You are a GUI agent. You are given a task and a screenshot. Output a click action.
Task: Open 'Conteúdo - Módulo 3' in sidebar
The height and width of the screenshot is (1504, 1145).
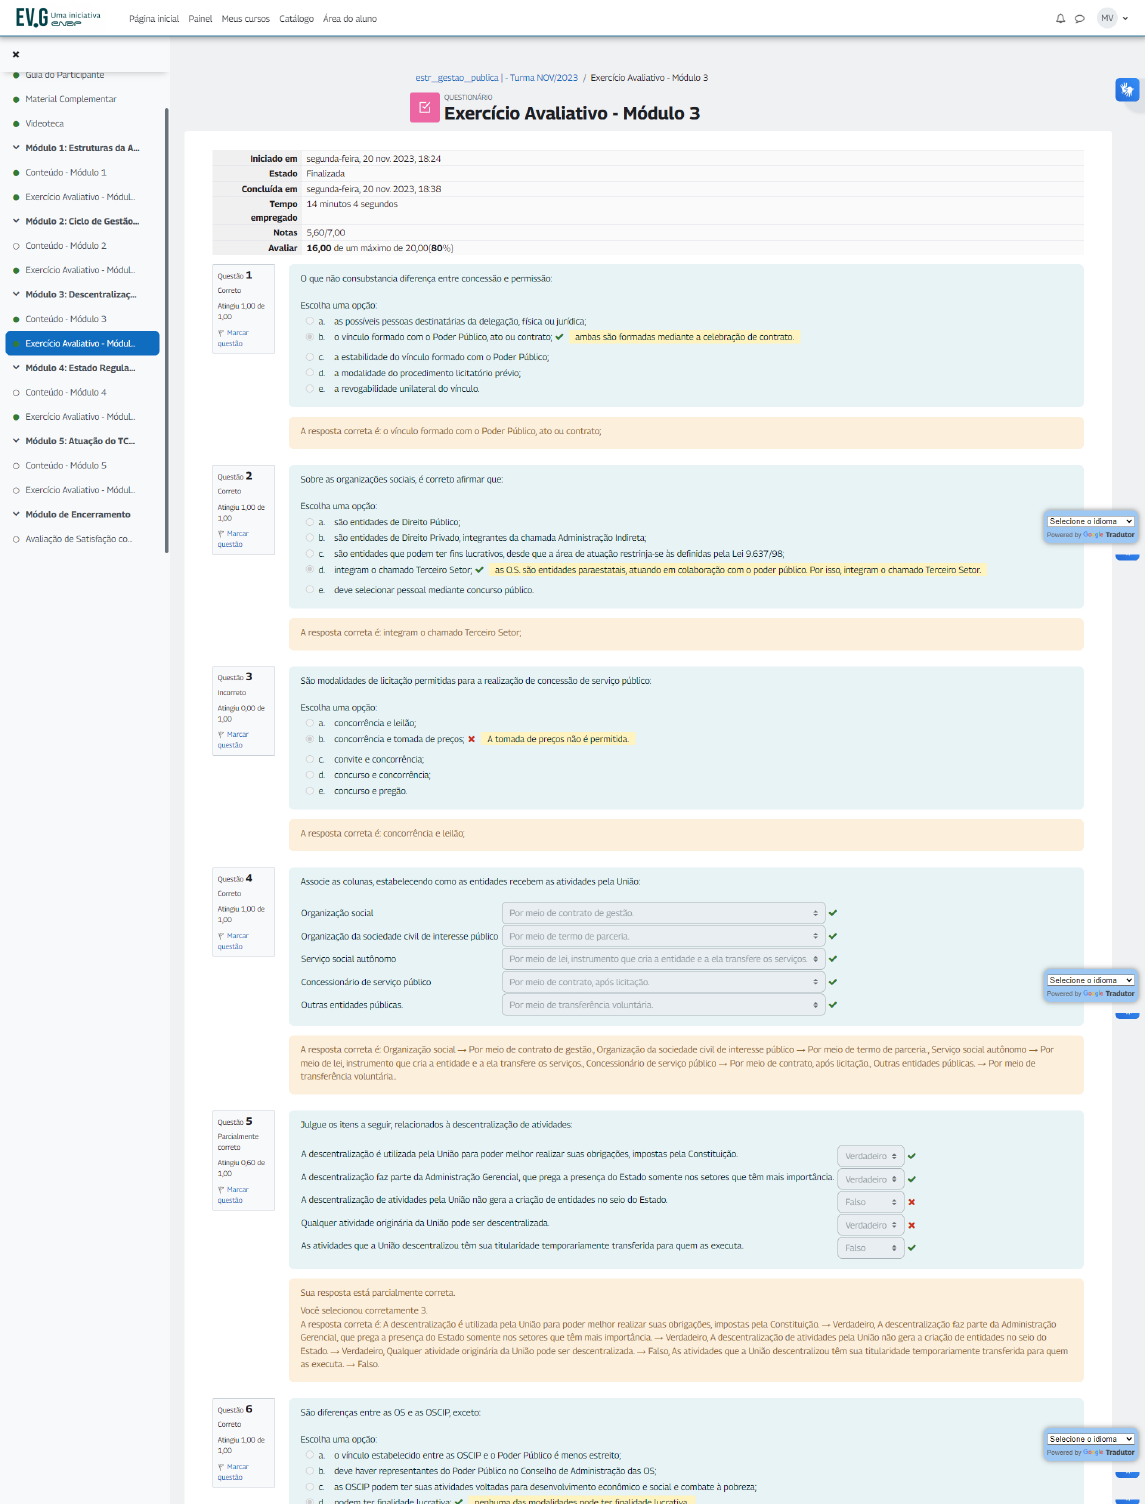66,319
